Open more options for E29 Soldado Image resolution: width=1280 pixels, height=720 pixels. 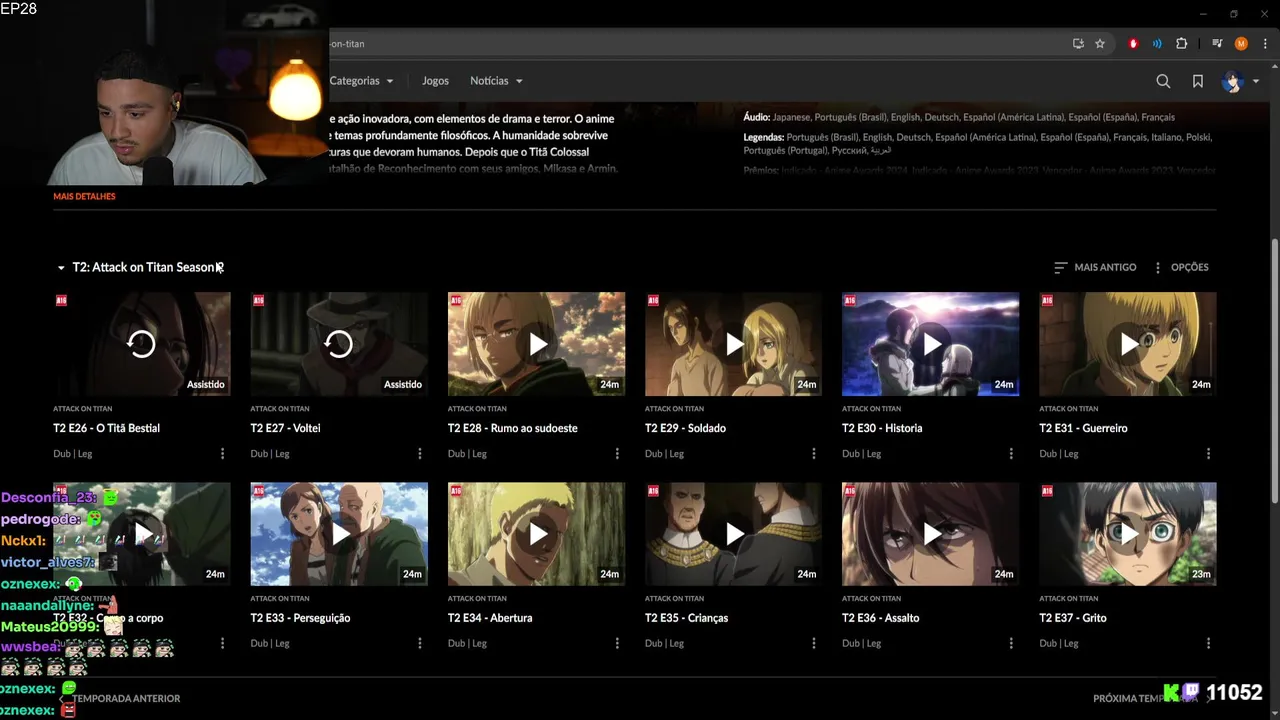[x=814, y=454]
